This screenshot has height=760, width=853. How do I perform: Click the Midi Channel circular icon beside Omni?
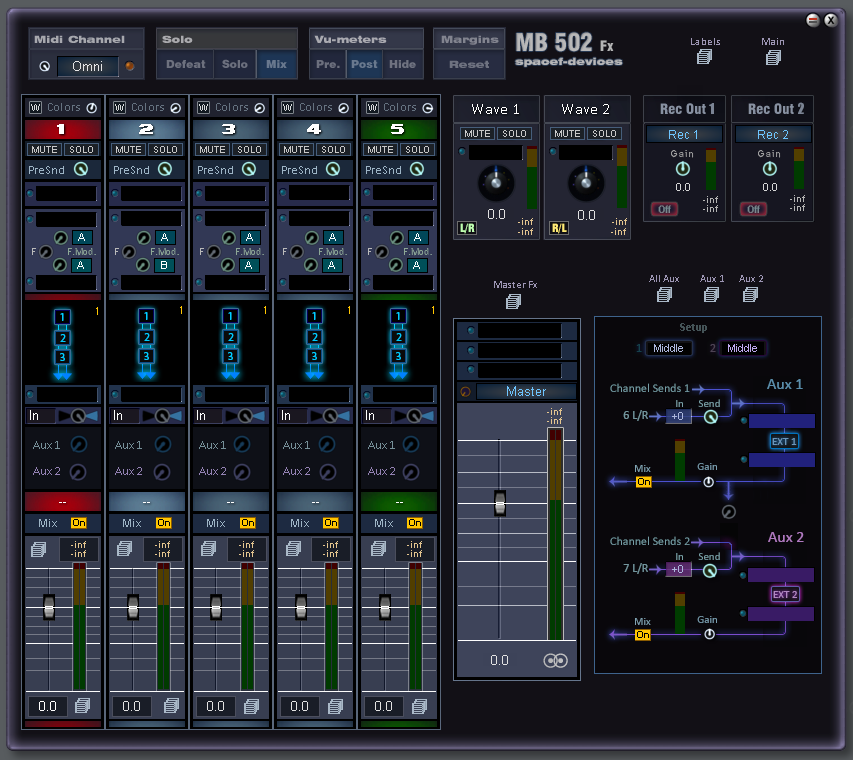45,66
